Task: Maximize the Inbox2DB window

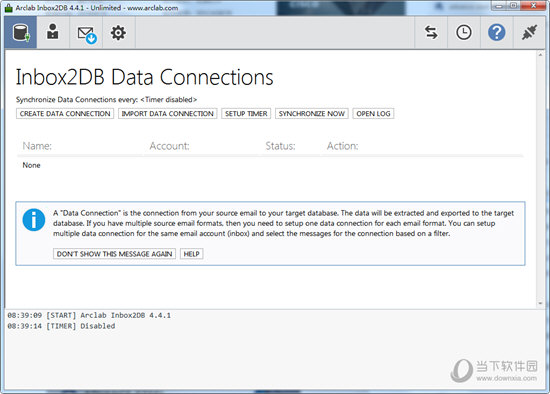Action: (x=513, y=6)
